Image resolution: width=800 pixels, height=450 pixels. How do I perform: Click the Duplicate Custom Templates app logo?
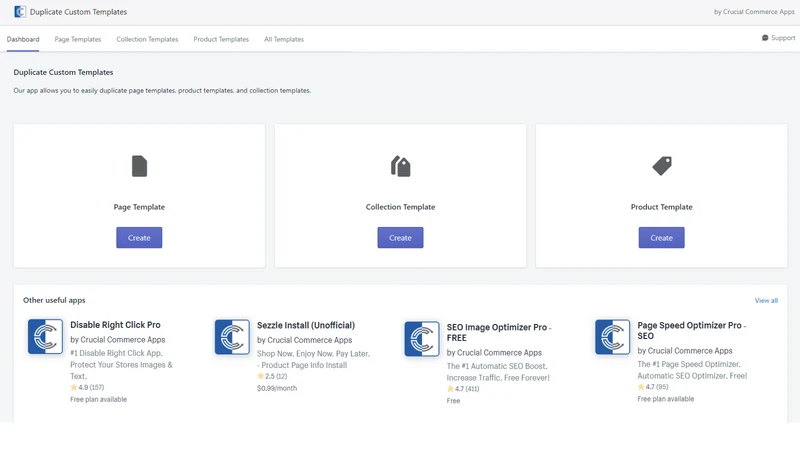click(x=20, y=12)
